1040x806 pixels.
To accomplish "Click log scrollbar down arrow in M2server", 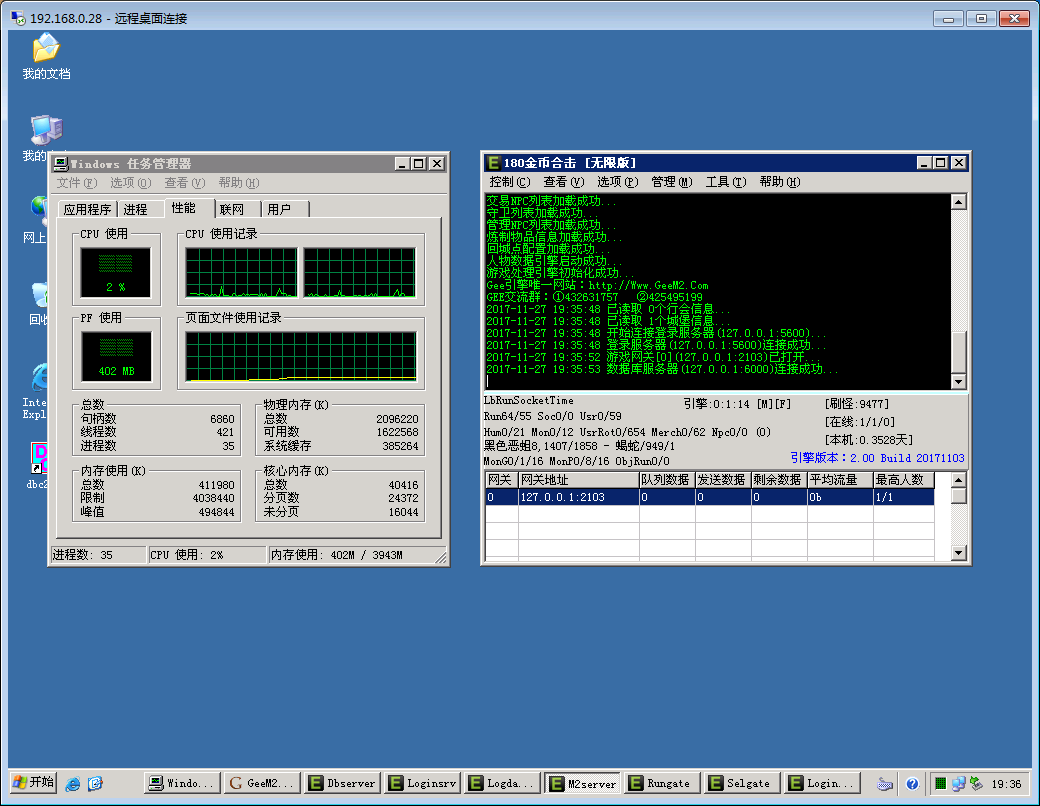I will (958, 381).
